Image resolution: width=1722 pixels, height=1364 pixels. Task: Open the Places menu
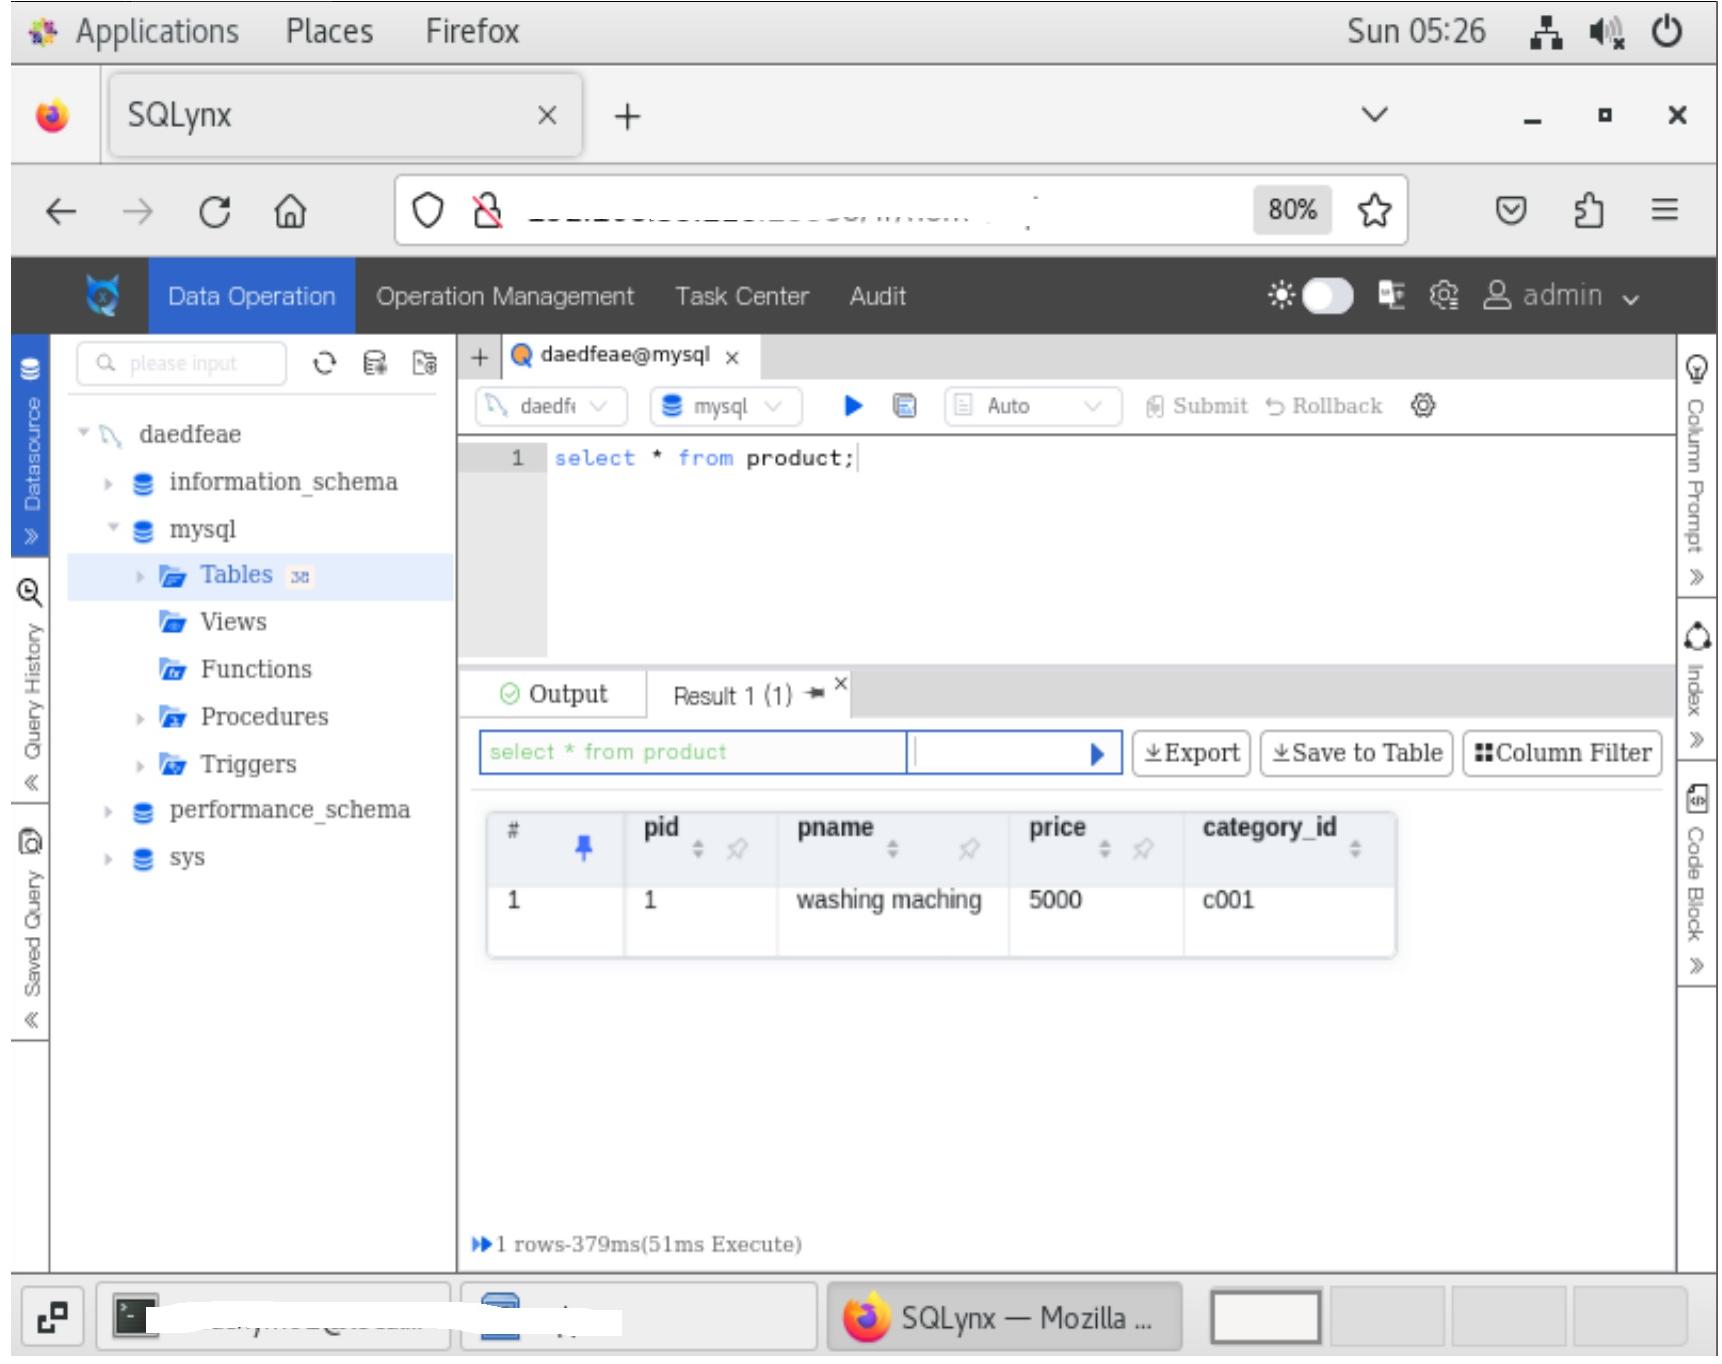329,31
